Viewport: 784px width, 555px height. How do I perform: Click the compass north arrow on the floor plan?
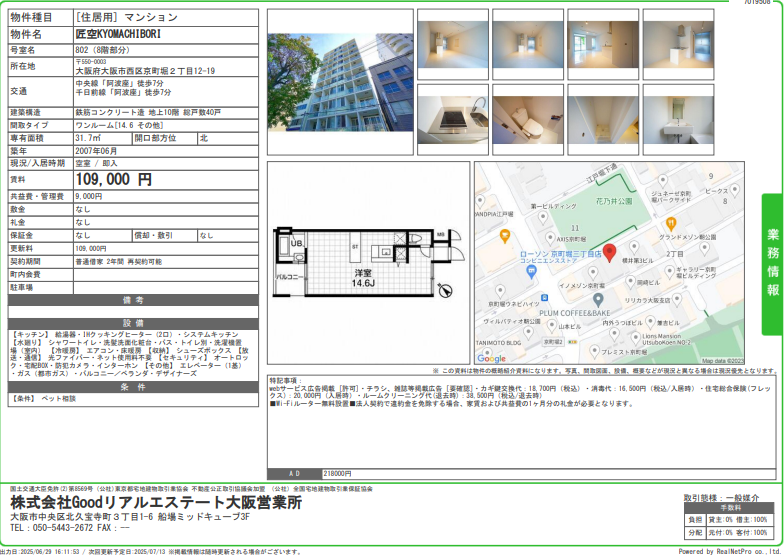pyautogui.click(x=446, y=291)
